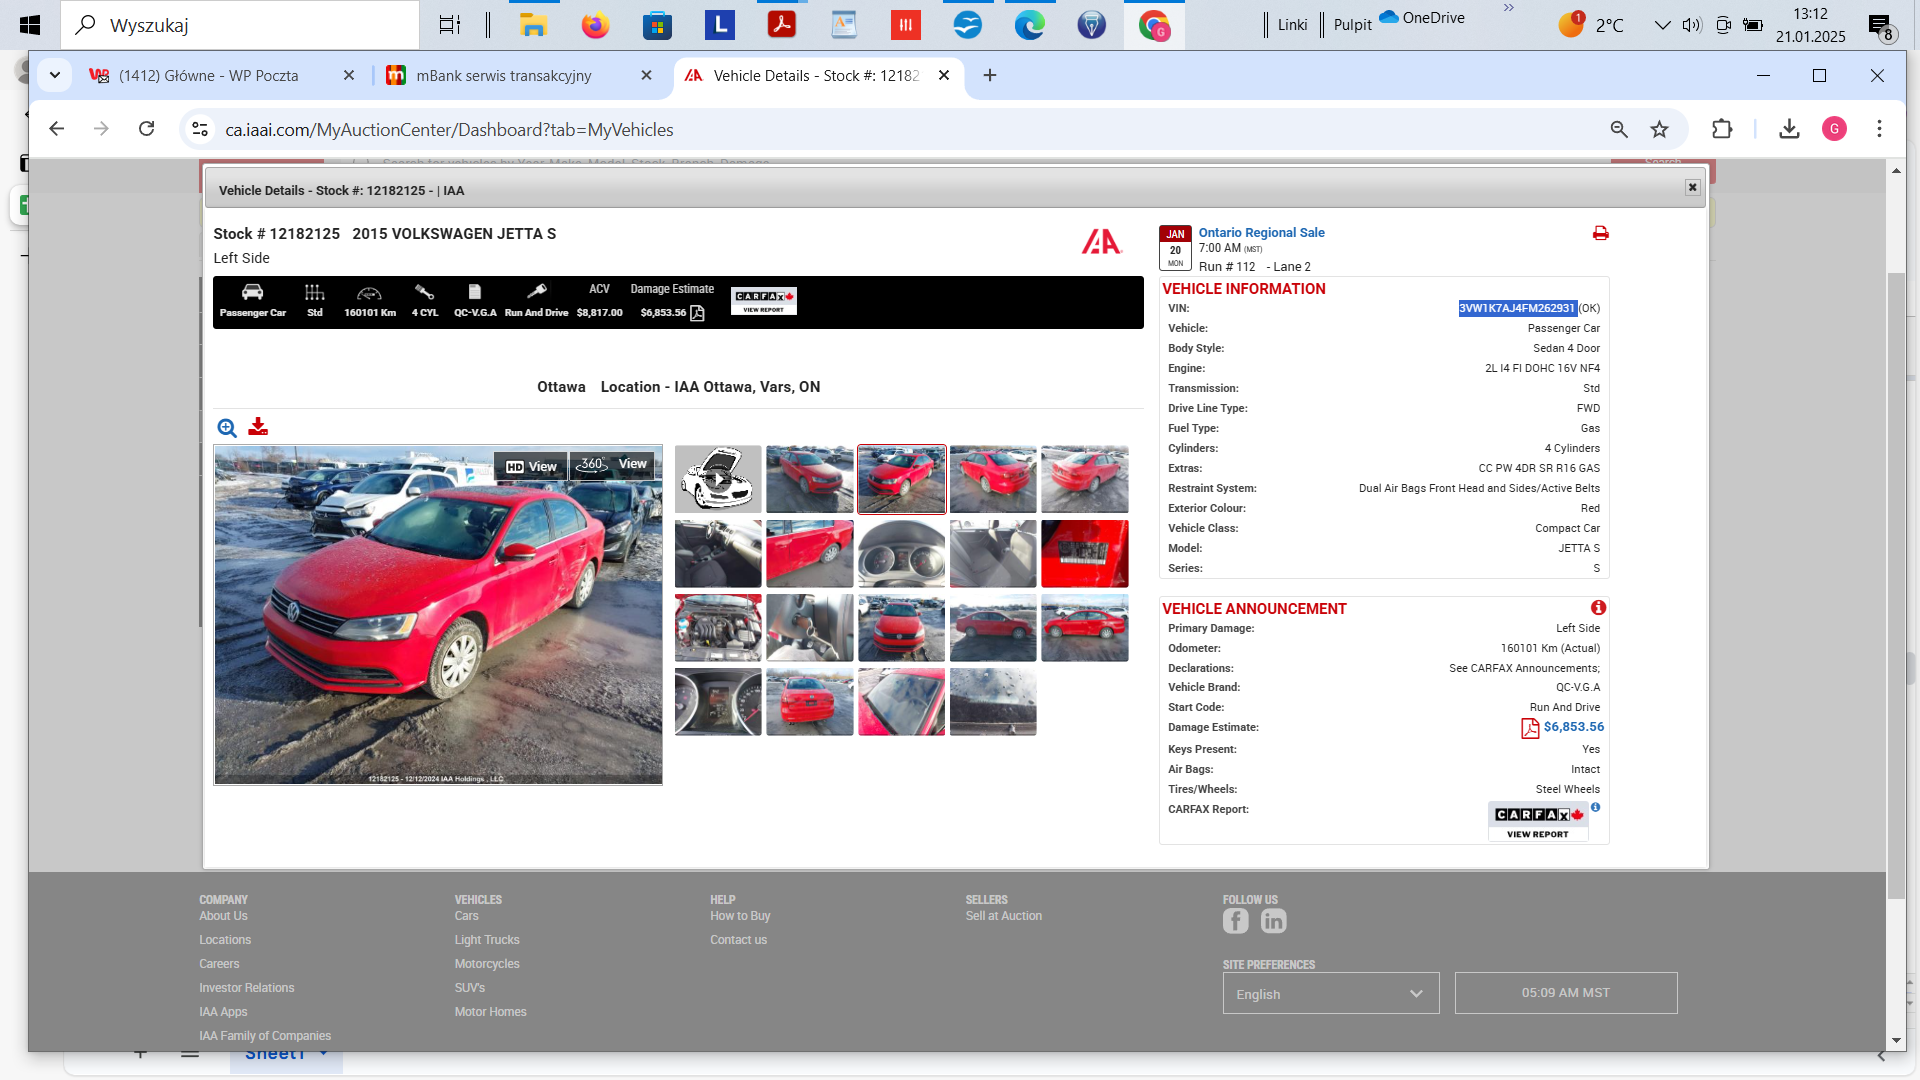1920x1080 pixels.
Task: Select the rear view red car thumbnail in last row
Action: pyautogui.click(x=809, y=702)
